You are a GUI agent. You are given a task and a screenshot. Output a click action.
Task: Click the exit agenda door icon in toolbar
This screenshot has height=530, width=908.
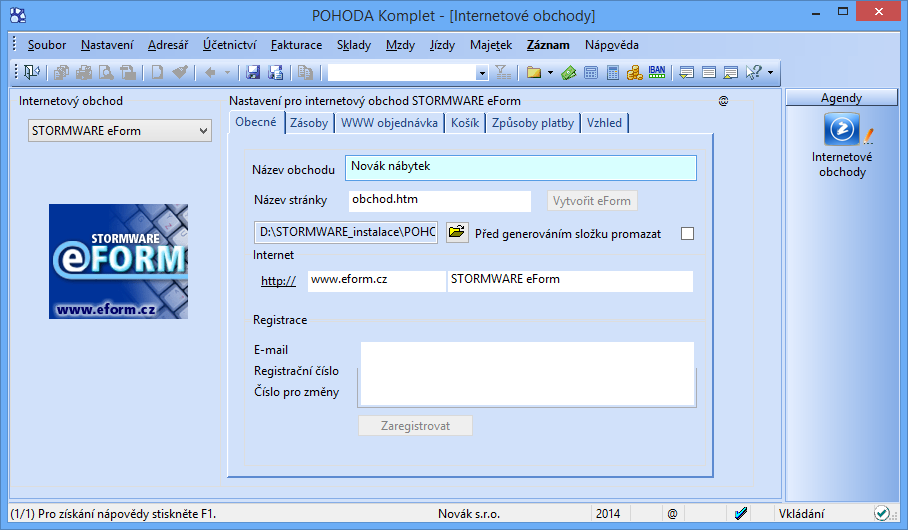tap(32, 72)
